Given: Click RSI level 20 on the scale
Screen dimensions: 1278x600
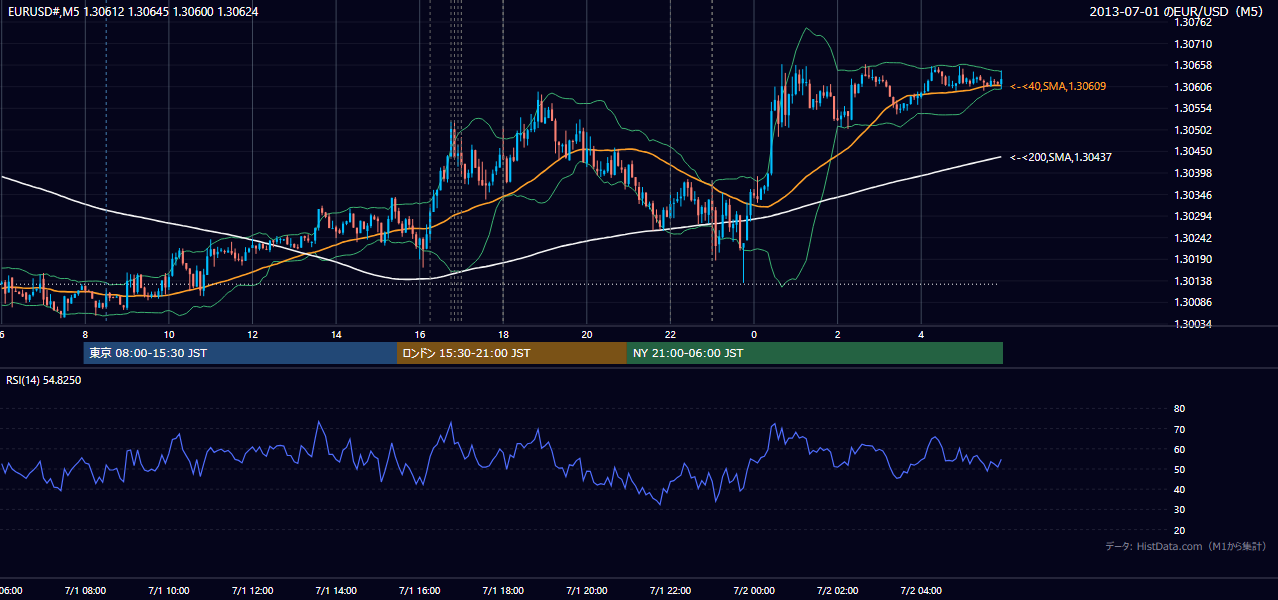Looking at the screenshot, I should 1179,530.
